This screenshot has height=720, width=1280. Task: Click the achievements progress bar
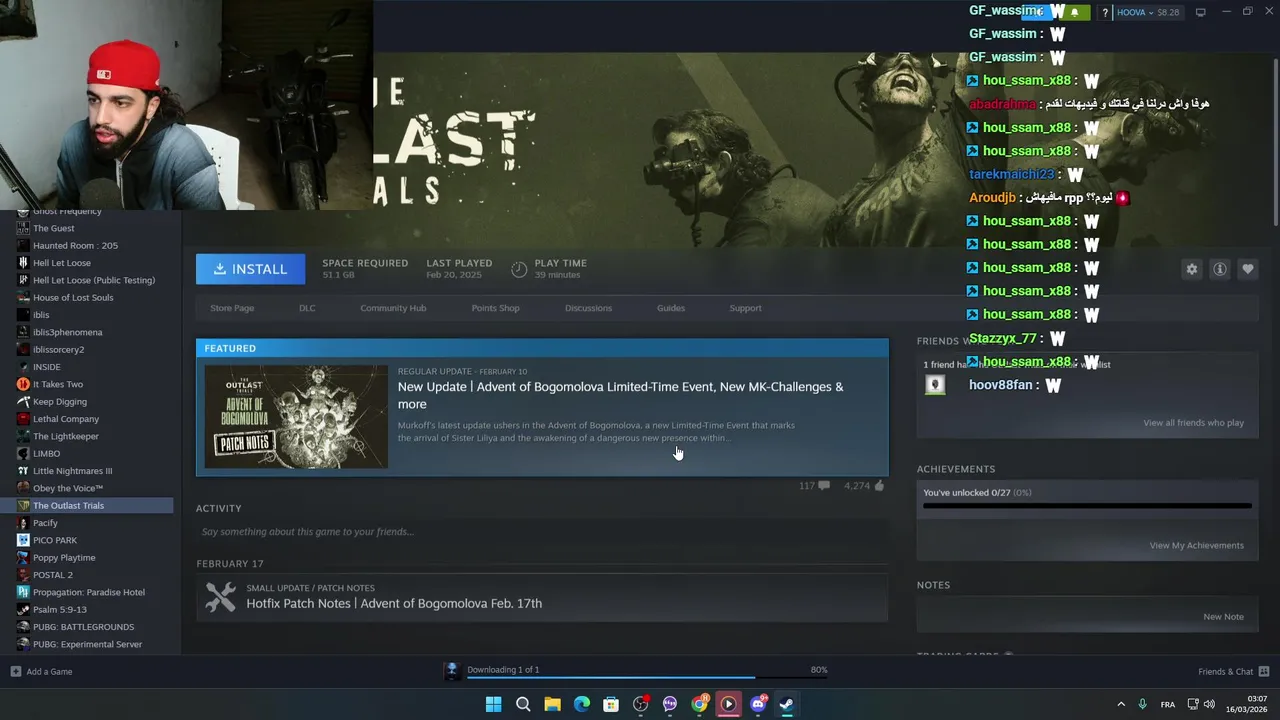click(1087, 506)
